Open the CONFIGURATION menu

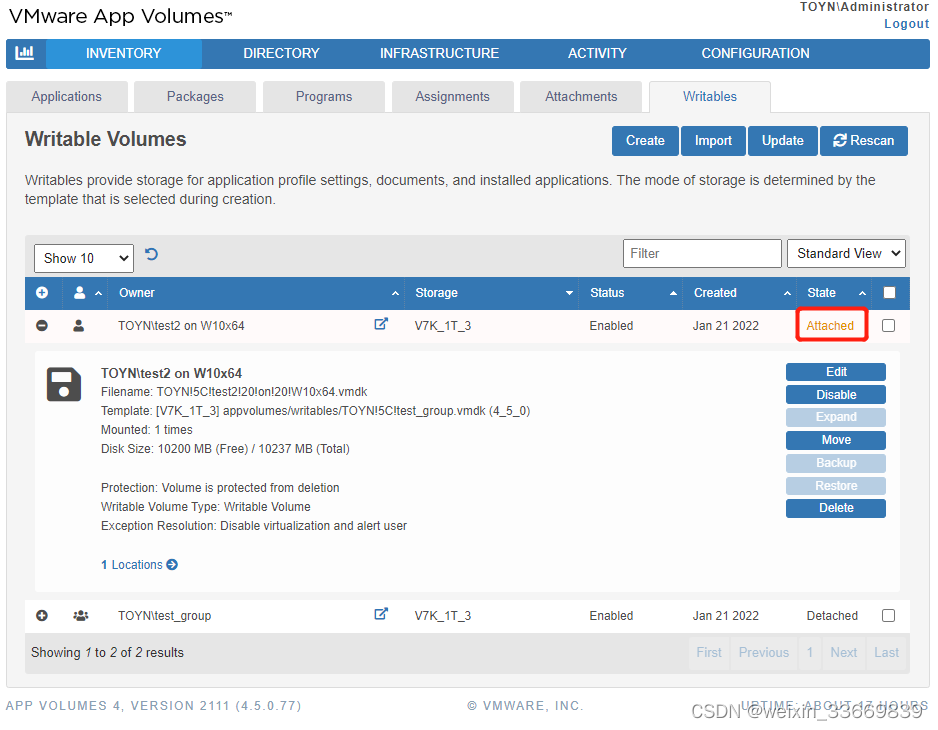(756, 53)
